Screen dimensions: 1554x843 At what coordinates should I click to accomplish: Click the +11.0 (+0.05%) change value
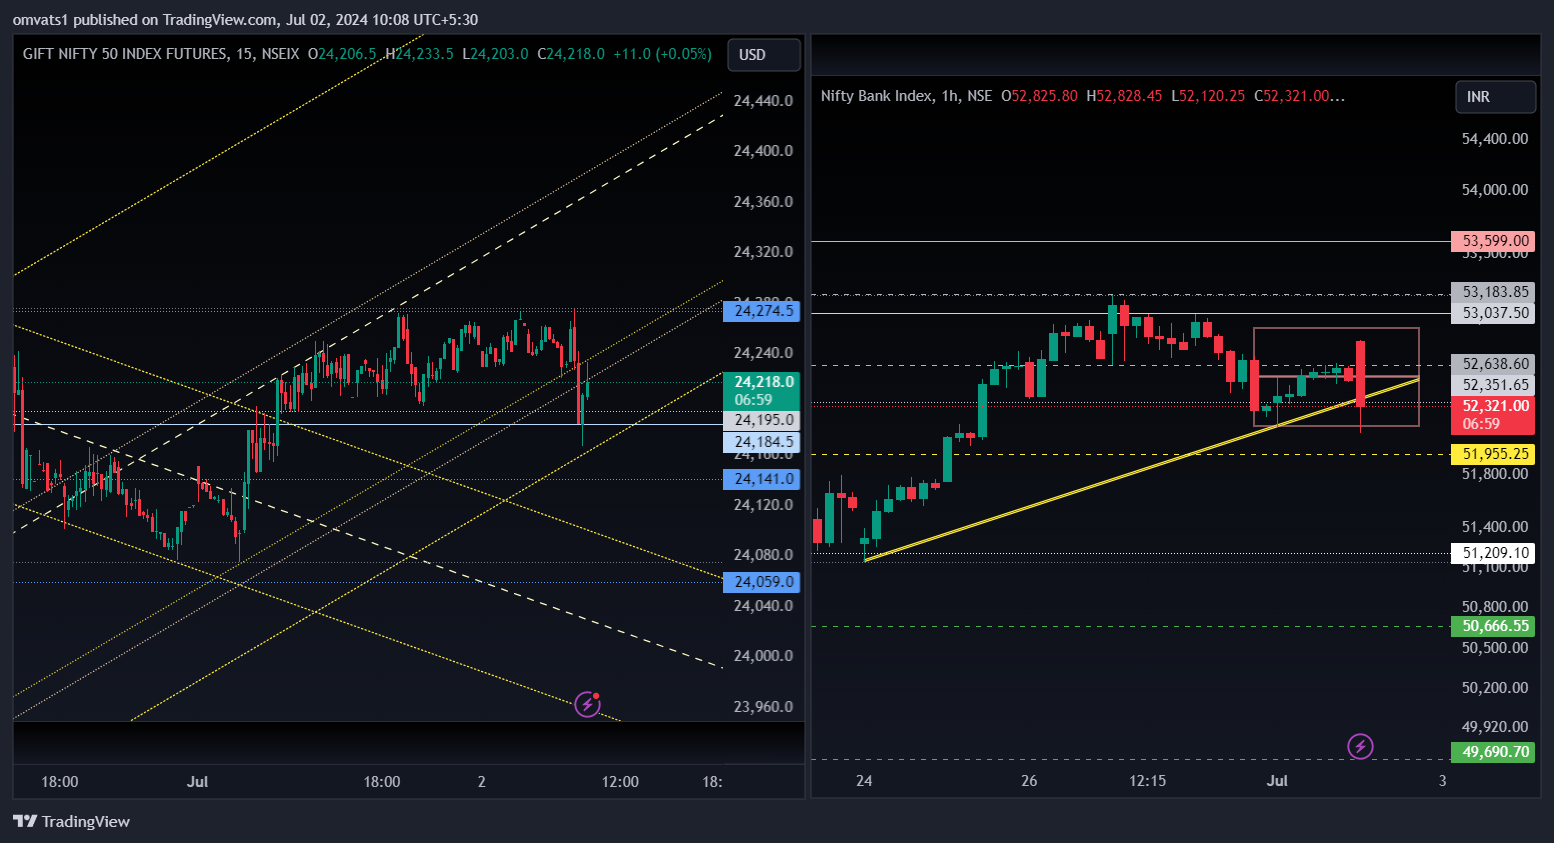[662, 54]
